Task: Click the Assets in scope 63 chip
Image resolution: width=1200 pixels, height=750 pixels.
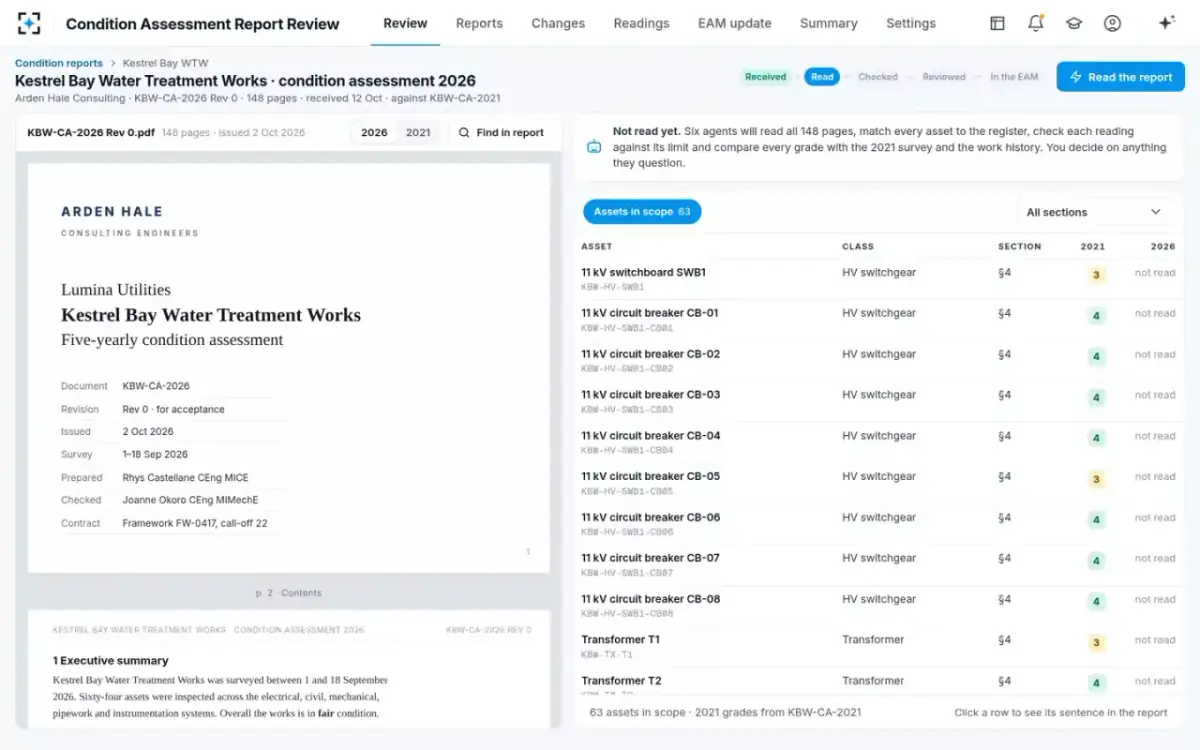Action: [x=642, y=212]
